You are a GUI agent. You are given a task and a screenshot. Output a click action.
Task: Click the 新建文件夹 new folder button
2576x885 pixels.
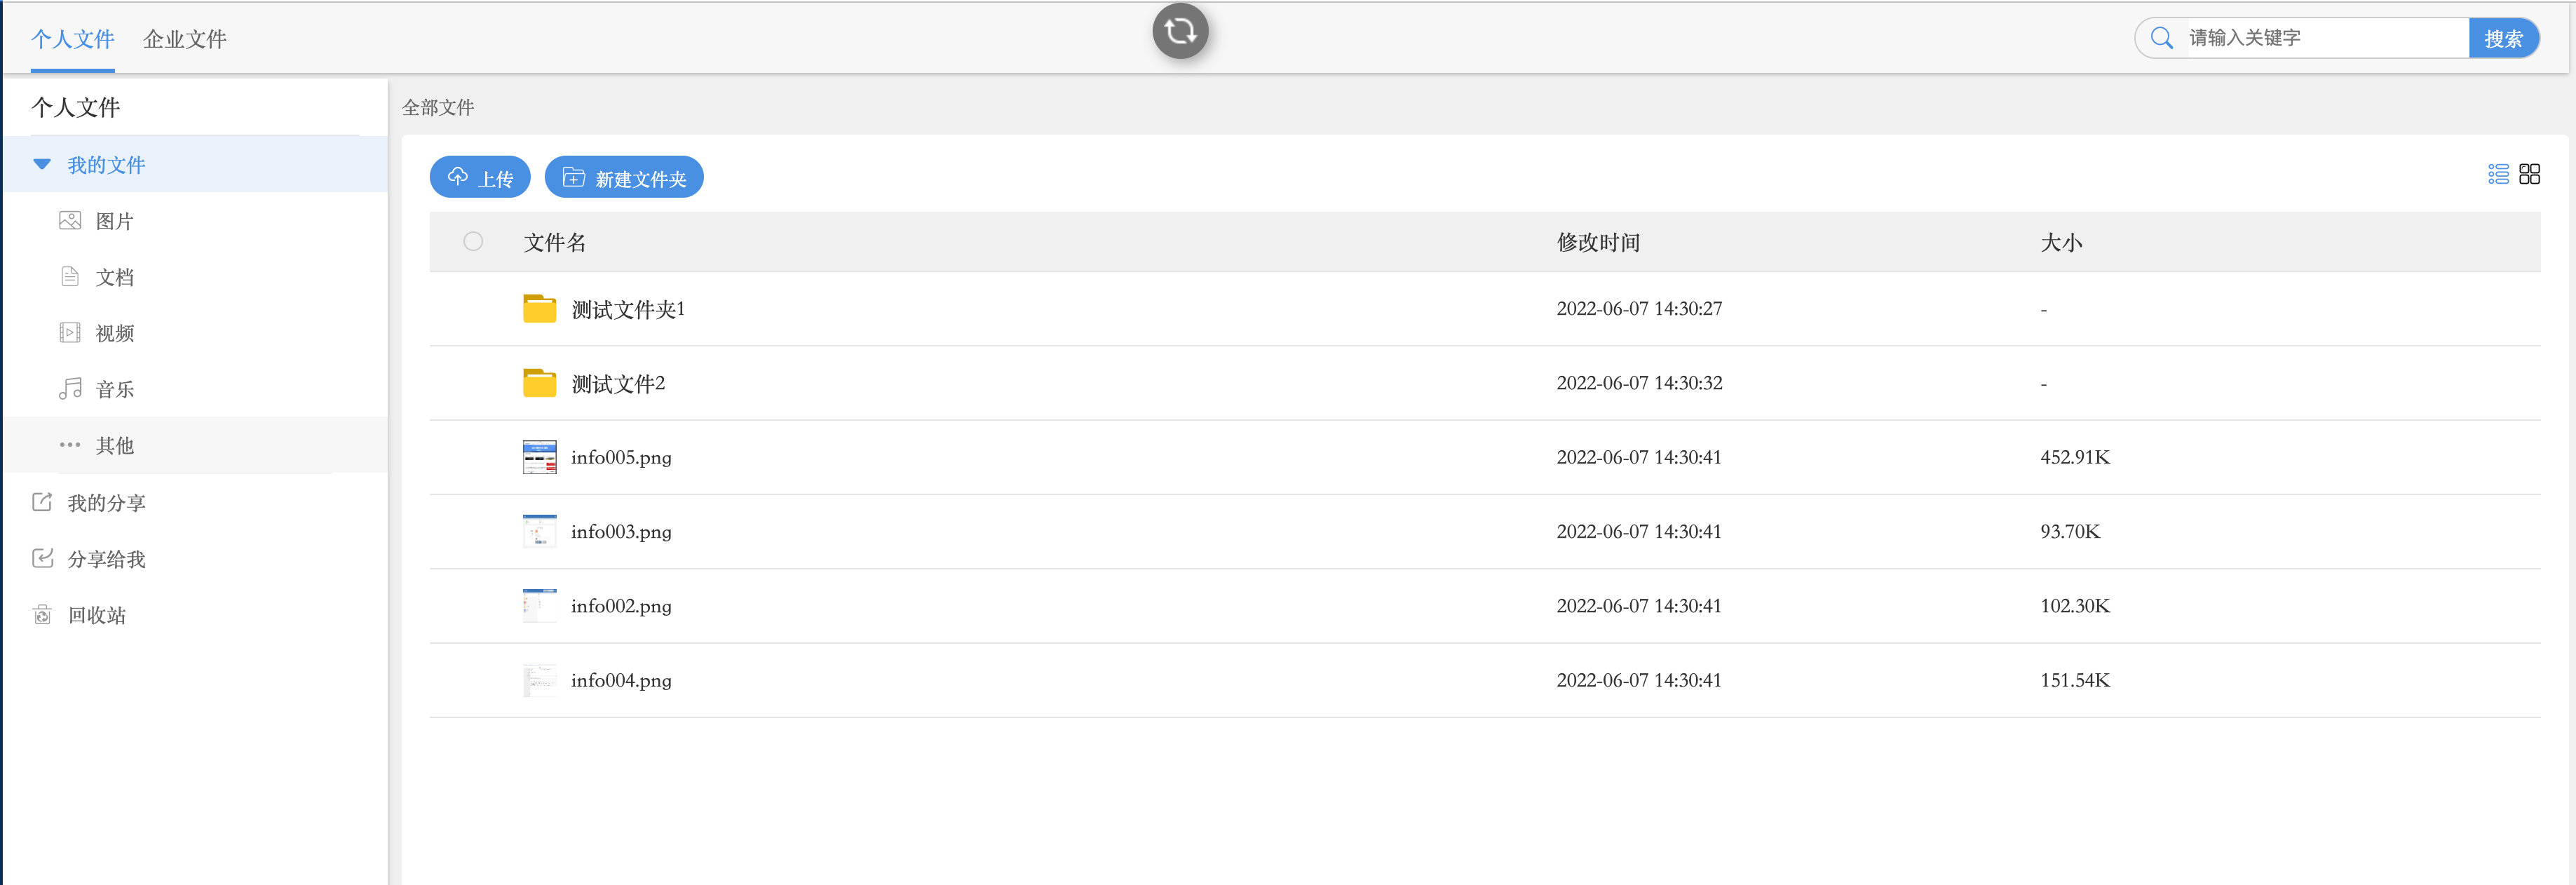pos(624,178)
